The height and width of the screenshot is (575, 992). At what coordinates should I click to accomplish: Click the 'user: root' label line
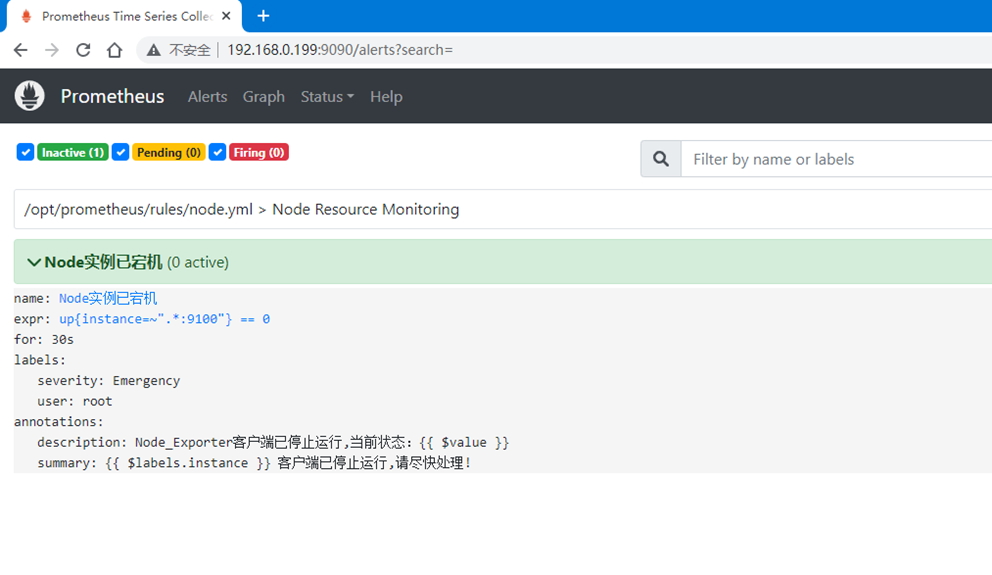point(75,401)
